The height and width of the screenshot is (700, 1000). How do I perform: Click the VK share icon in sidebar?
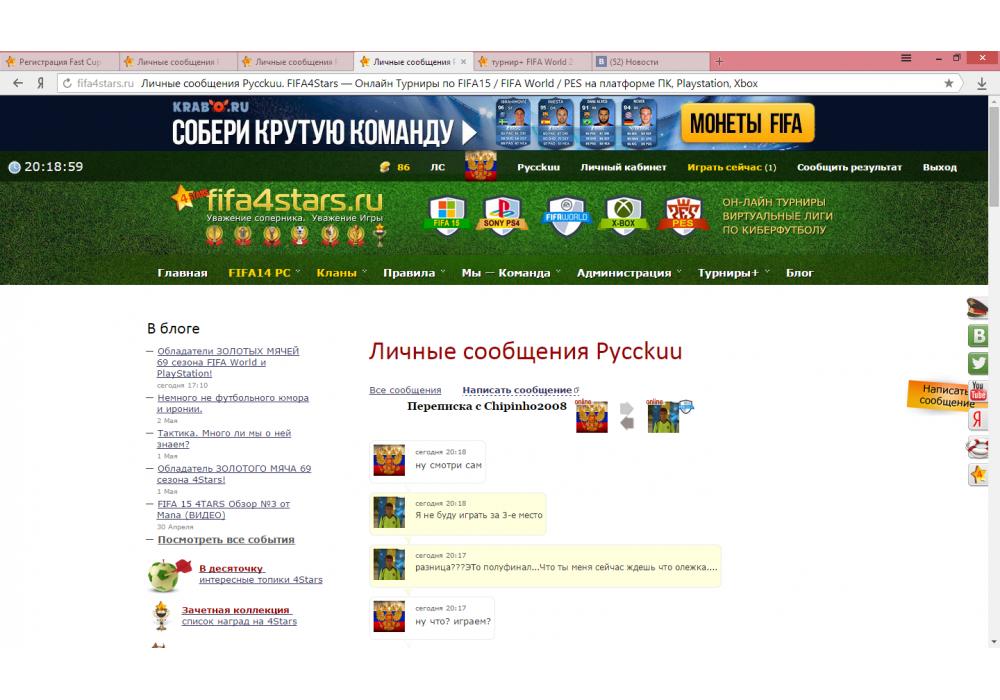pyautogui.click(x=978, y=335)
